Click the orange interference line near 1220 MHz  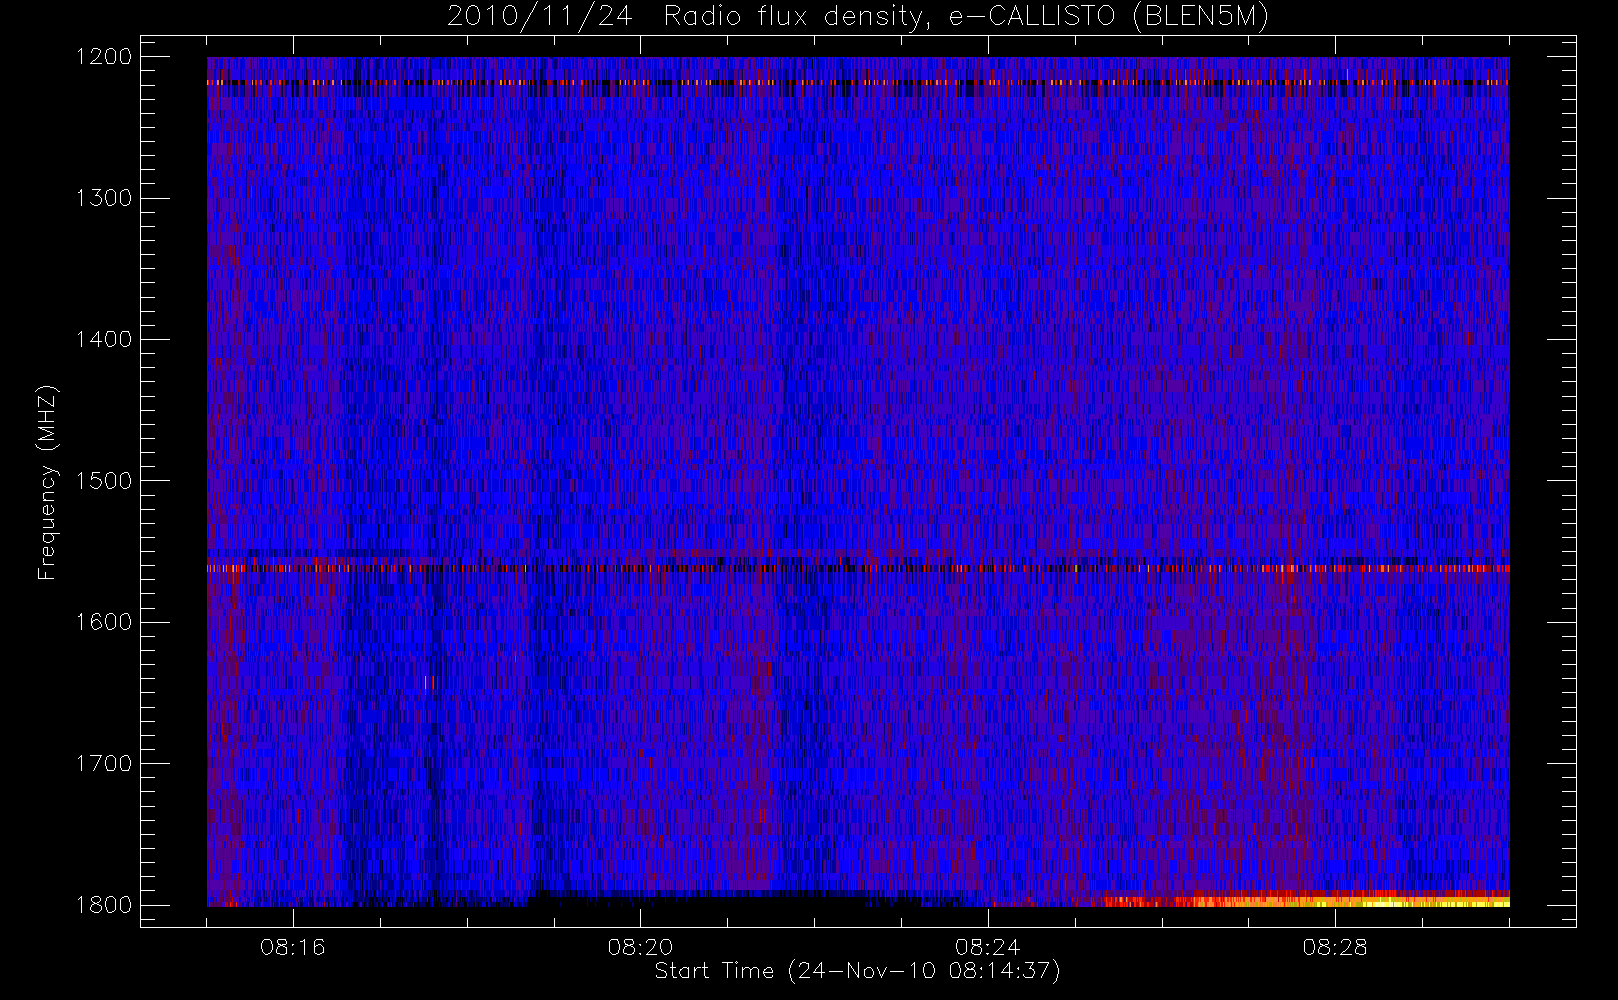tap(858, 82)
